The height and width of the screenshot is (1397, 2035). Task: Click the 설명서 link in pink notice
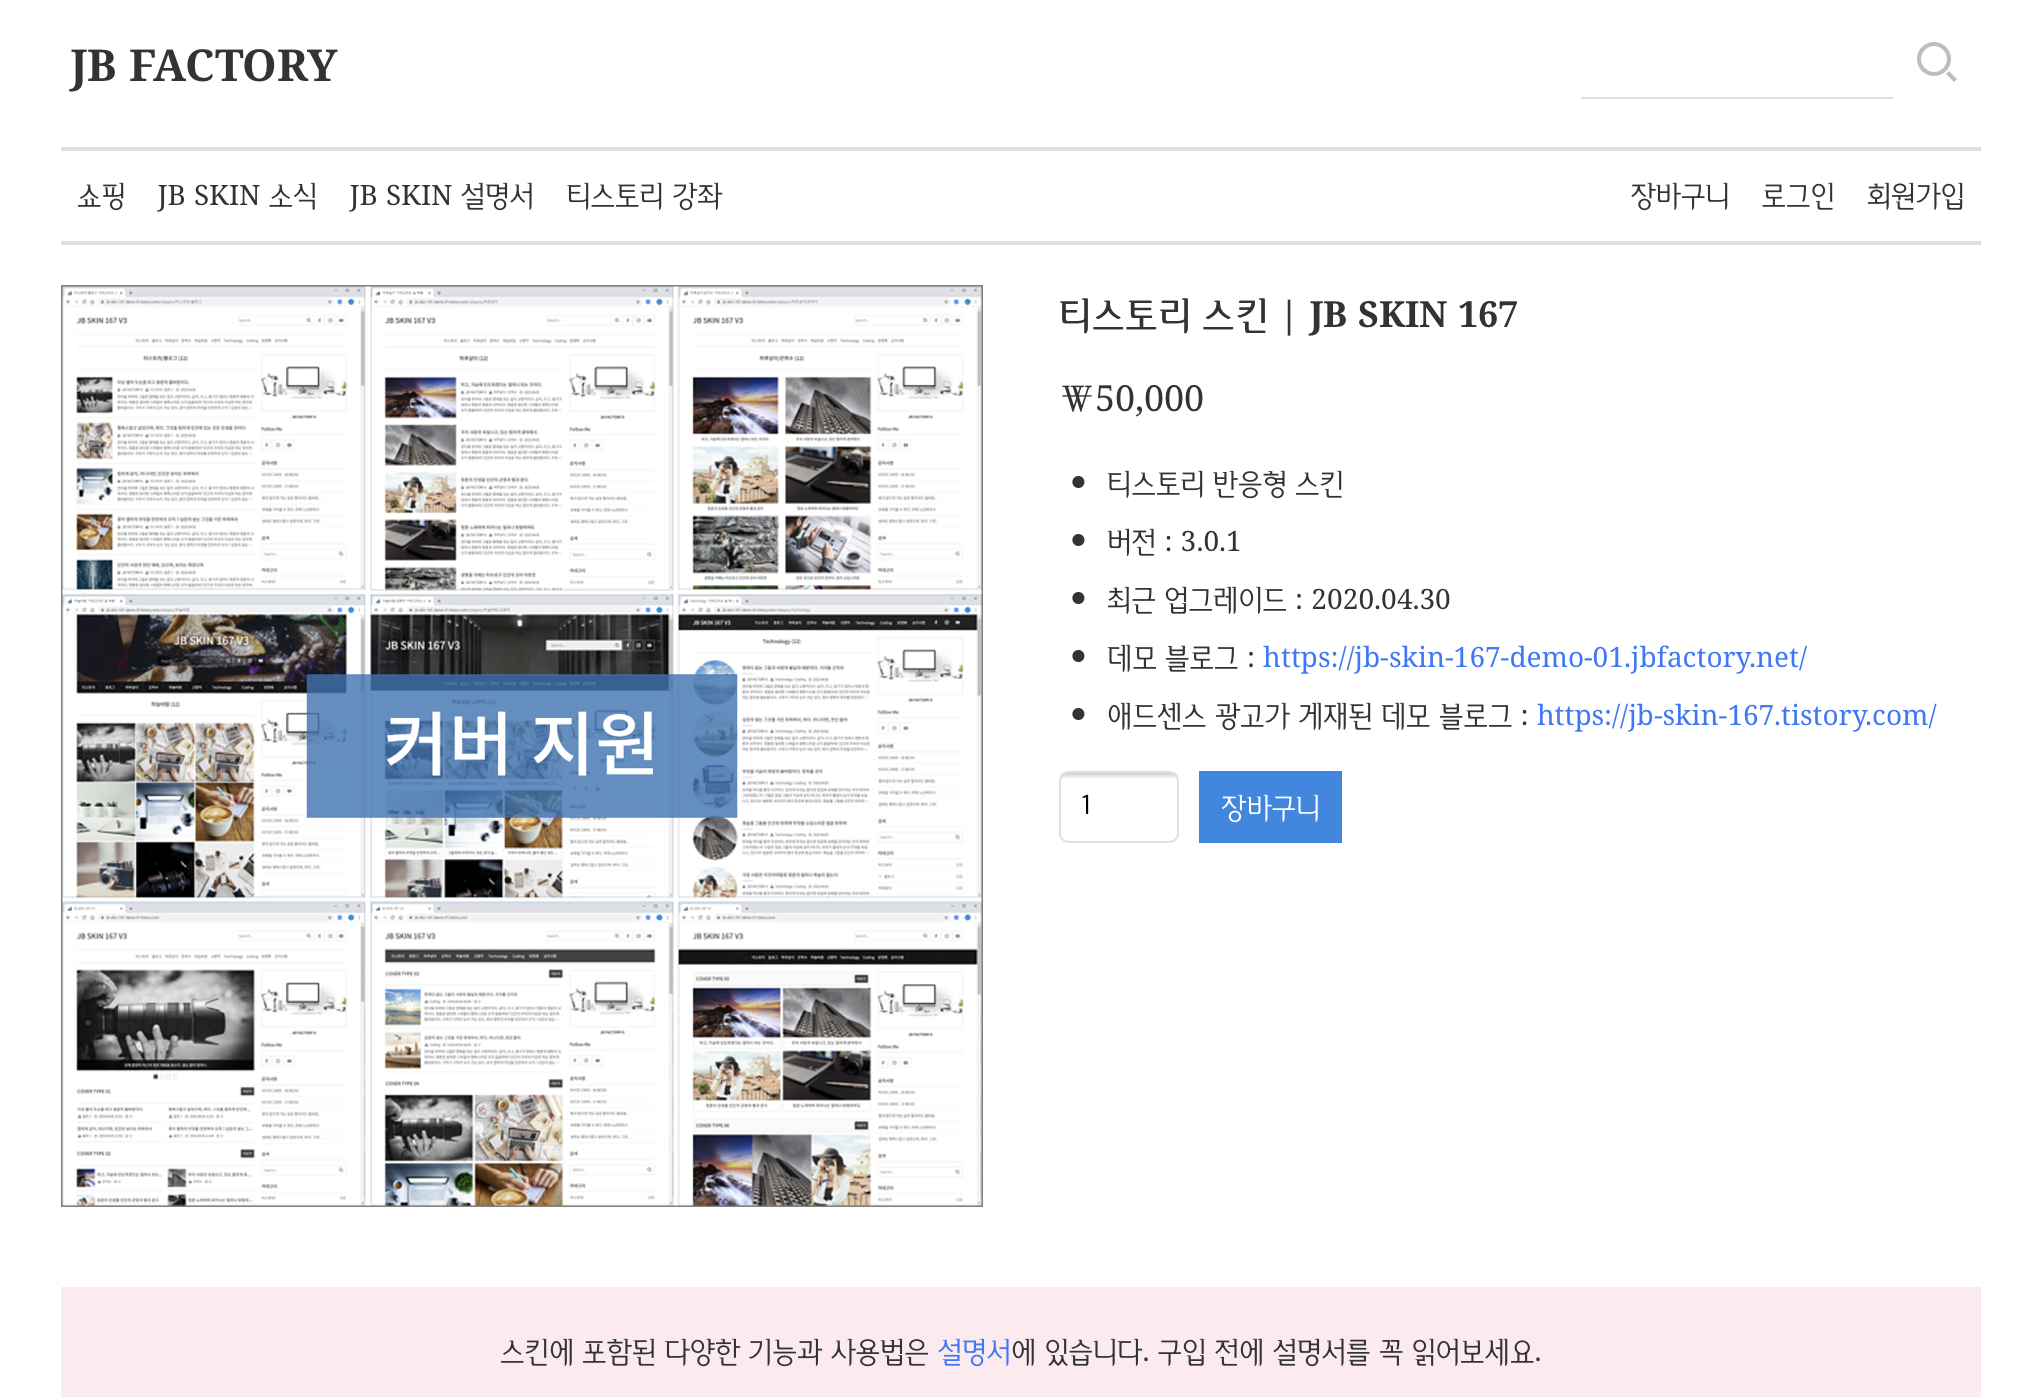[973, 1352]
